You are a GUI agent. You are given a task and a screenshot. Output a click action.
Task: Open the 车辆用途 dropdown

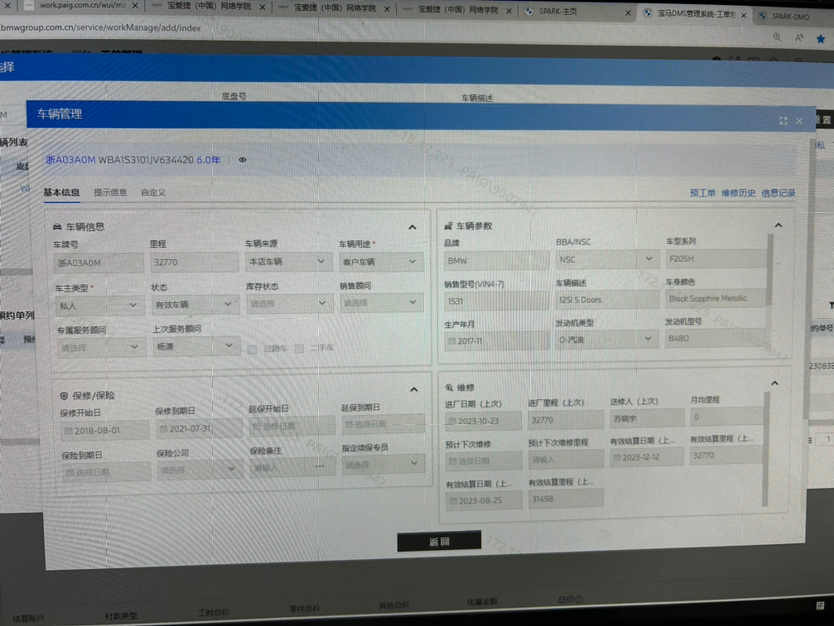(x=381, y=262)
